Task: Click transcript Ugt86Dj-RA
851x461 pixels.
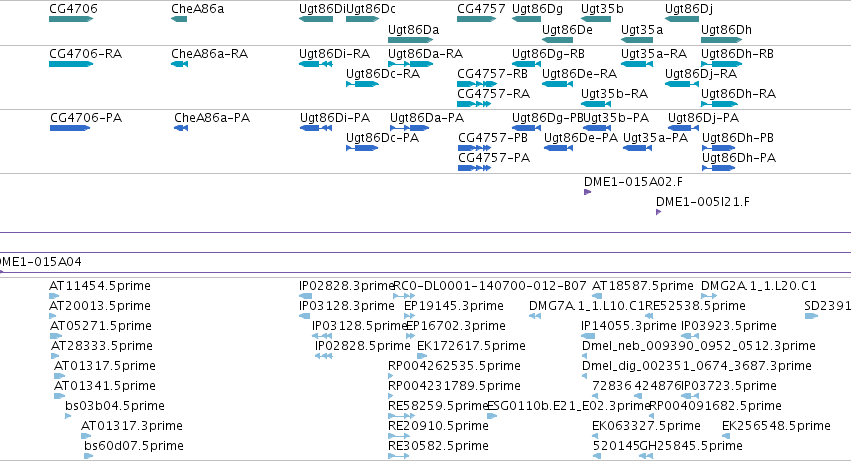Action: (682, 84)
